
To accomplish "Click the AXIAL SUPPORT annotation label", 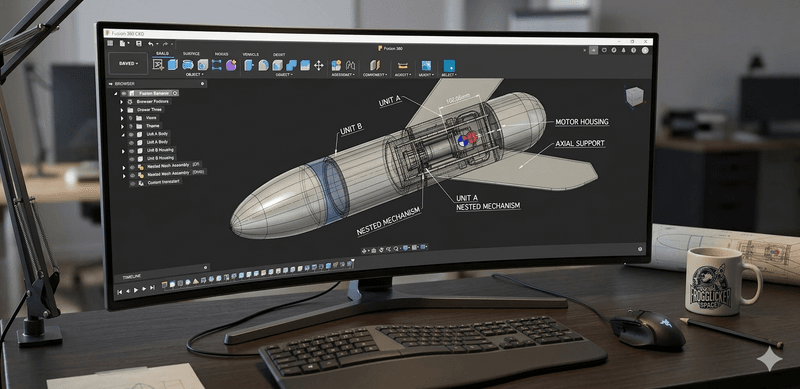I will click(x=580, y=144).
